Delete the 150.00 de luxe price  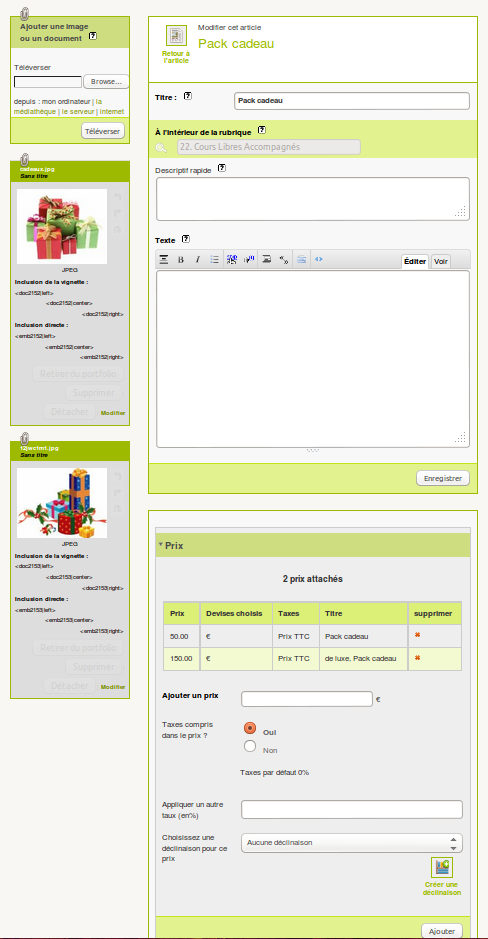417,658
